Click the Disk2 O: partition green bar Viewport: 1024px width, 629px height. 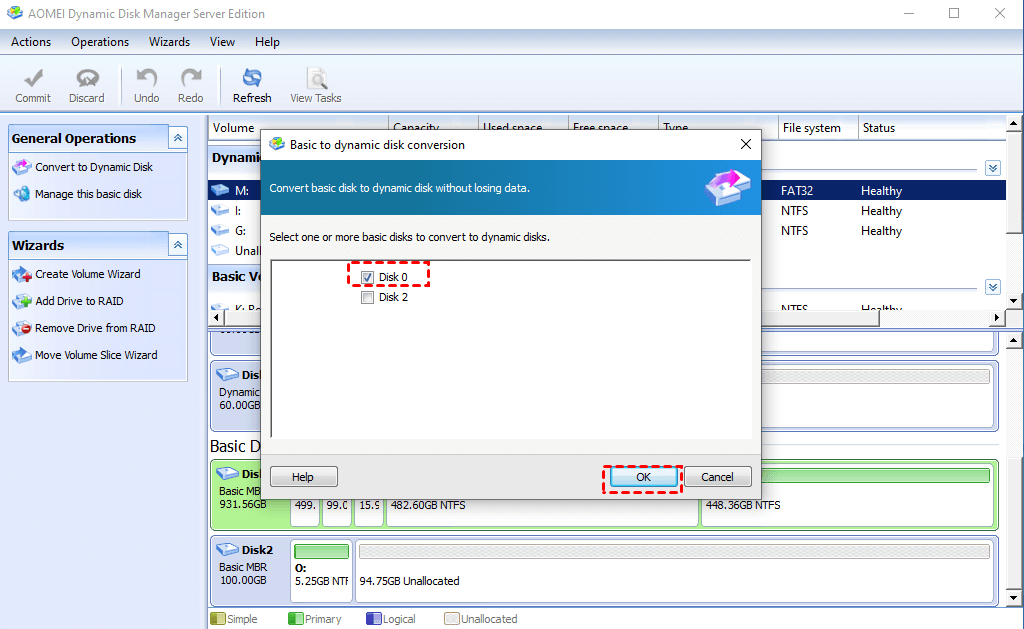pyautogui.click(x=321, y=551)
